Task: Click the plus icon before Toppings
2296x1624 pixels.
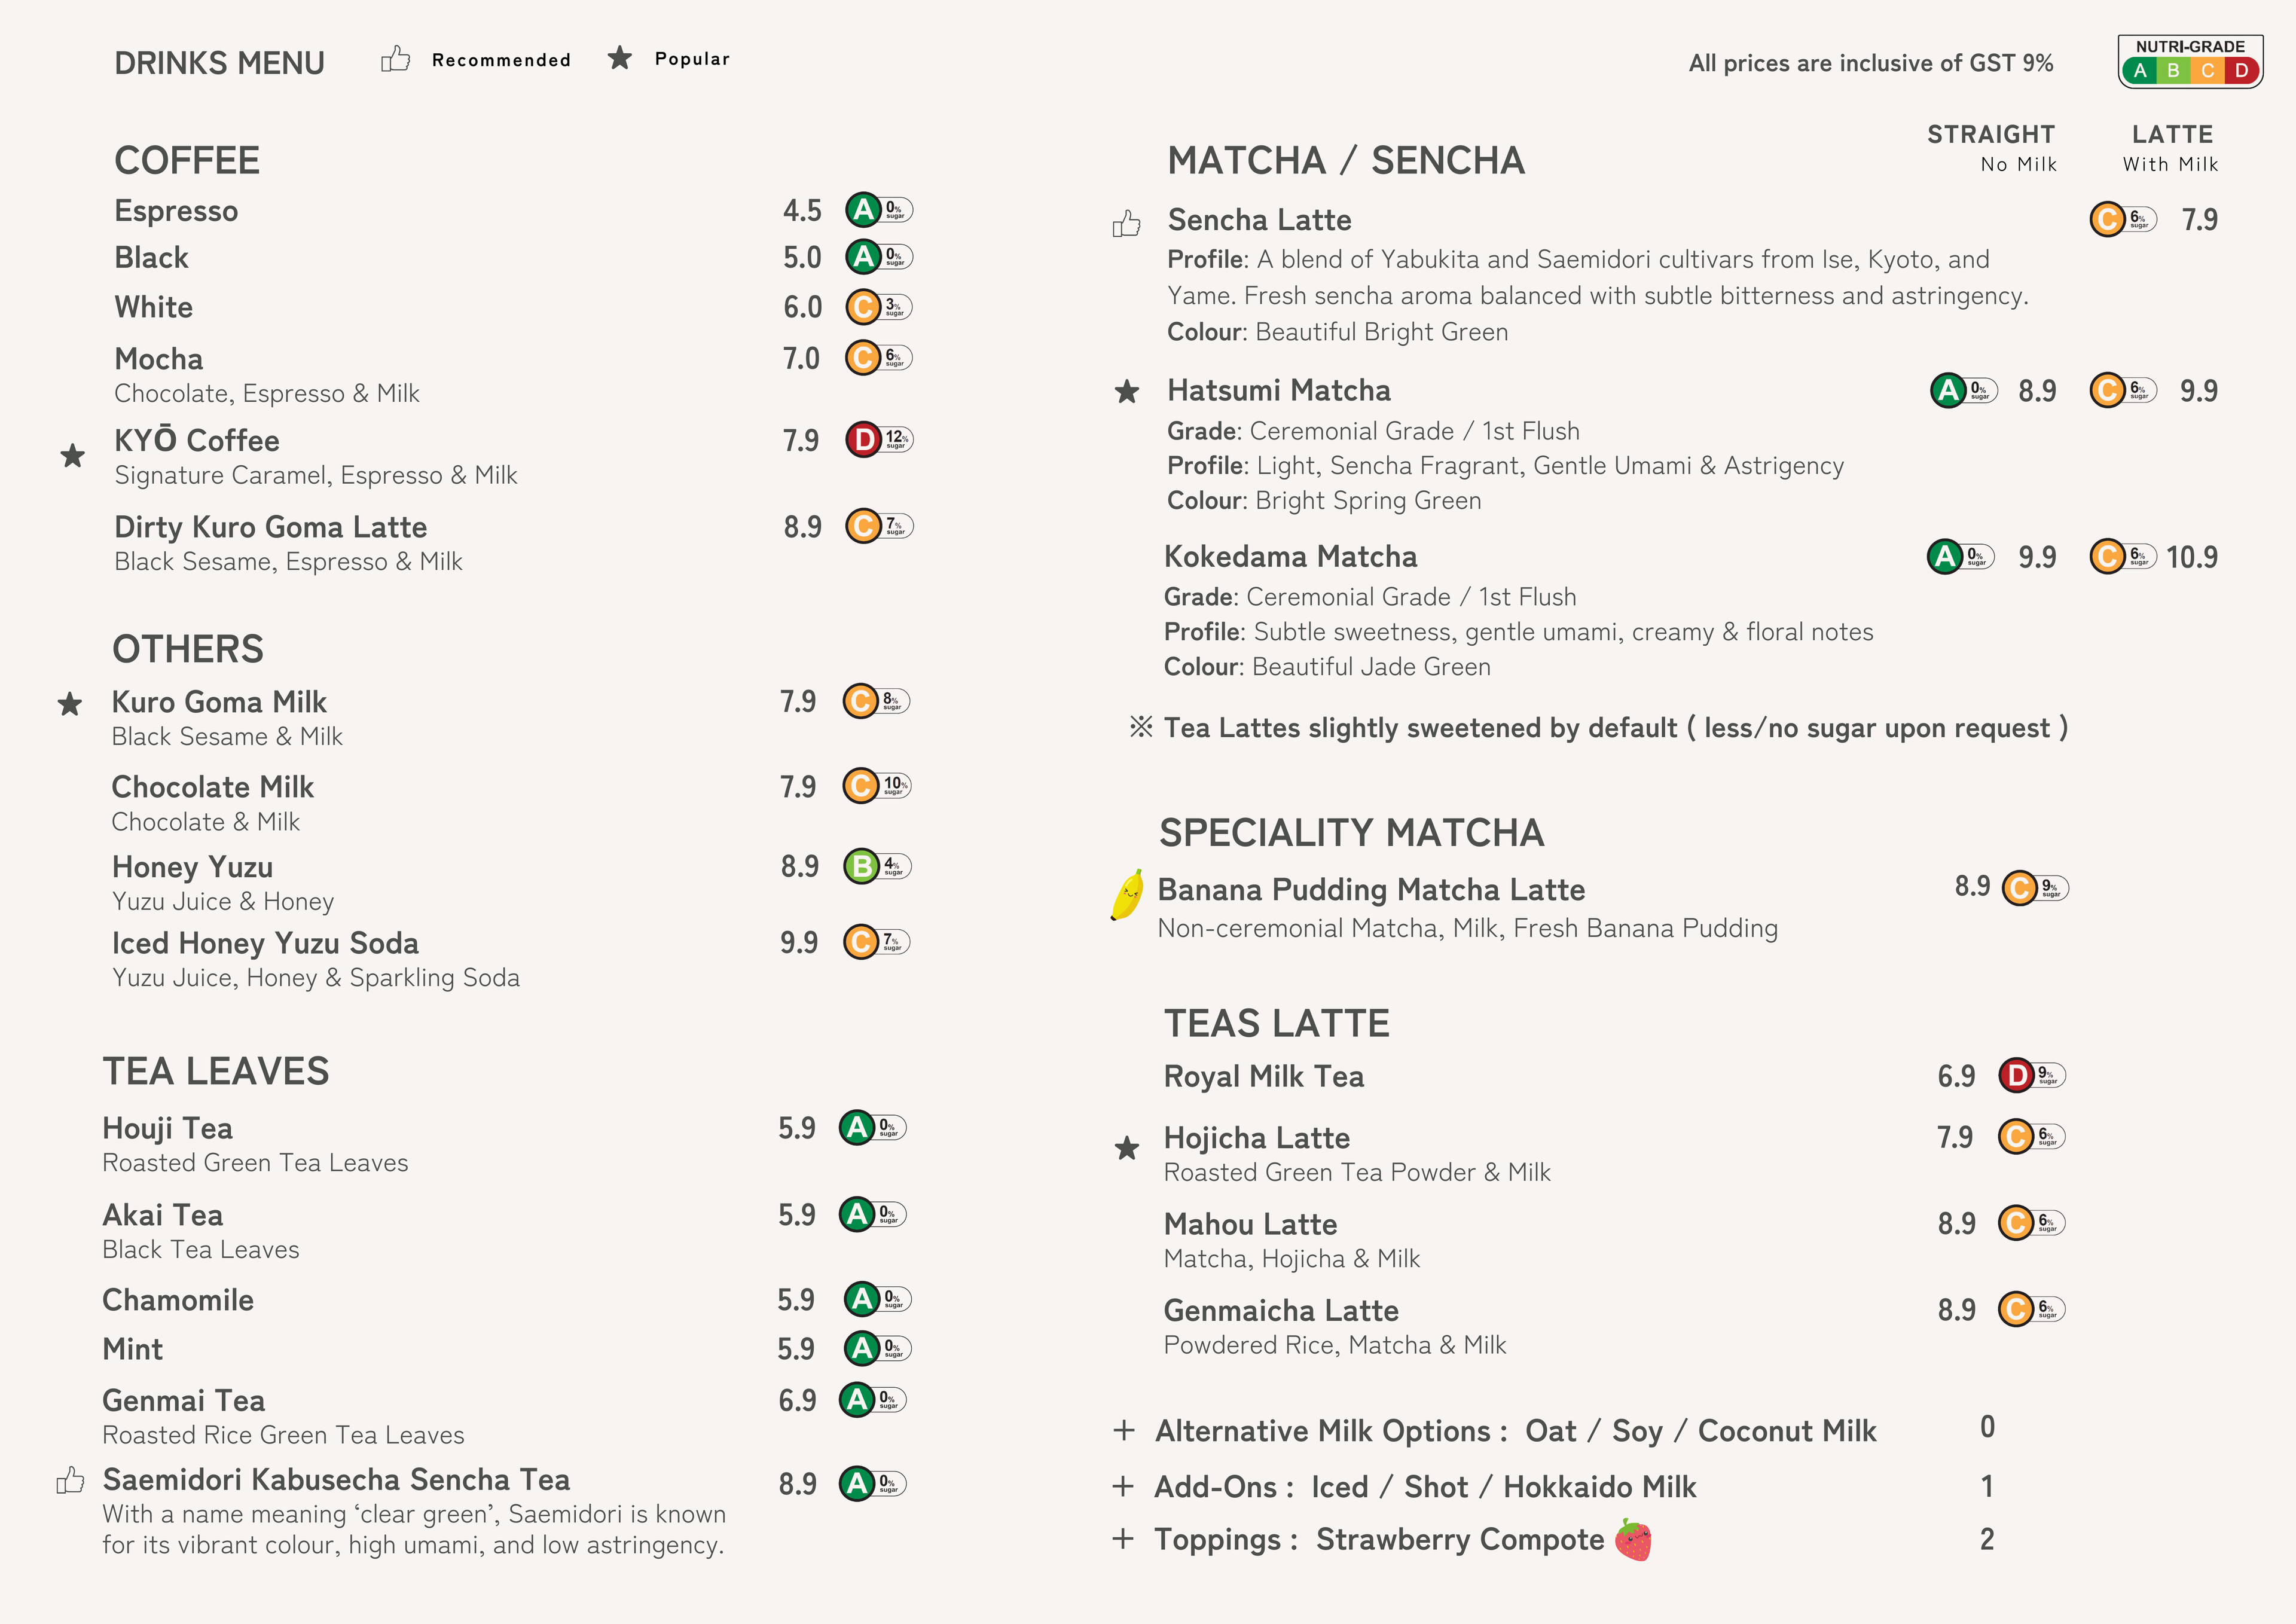Action: (1123, 1539)
